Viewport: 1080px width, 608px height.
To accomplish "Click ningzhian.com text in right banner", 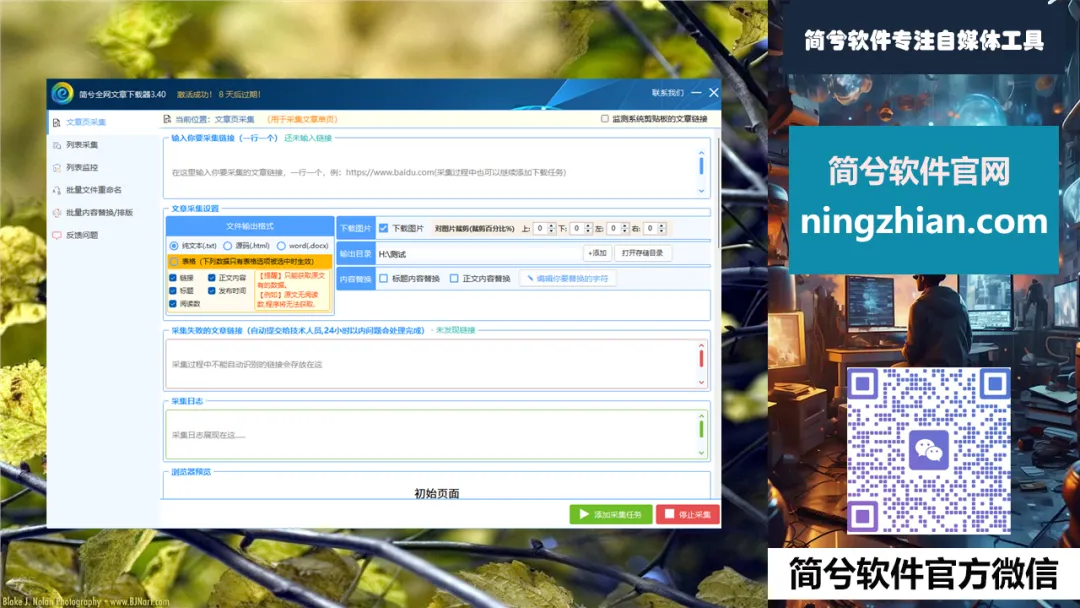I will point(924,222).
